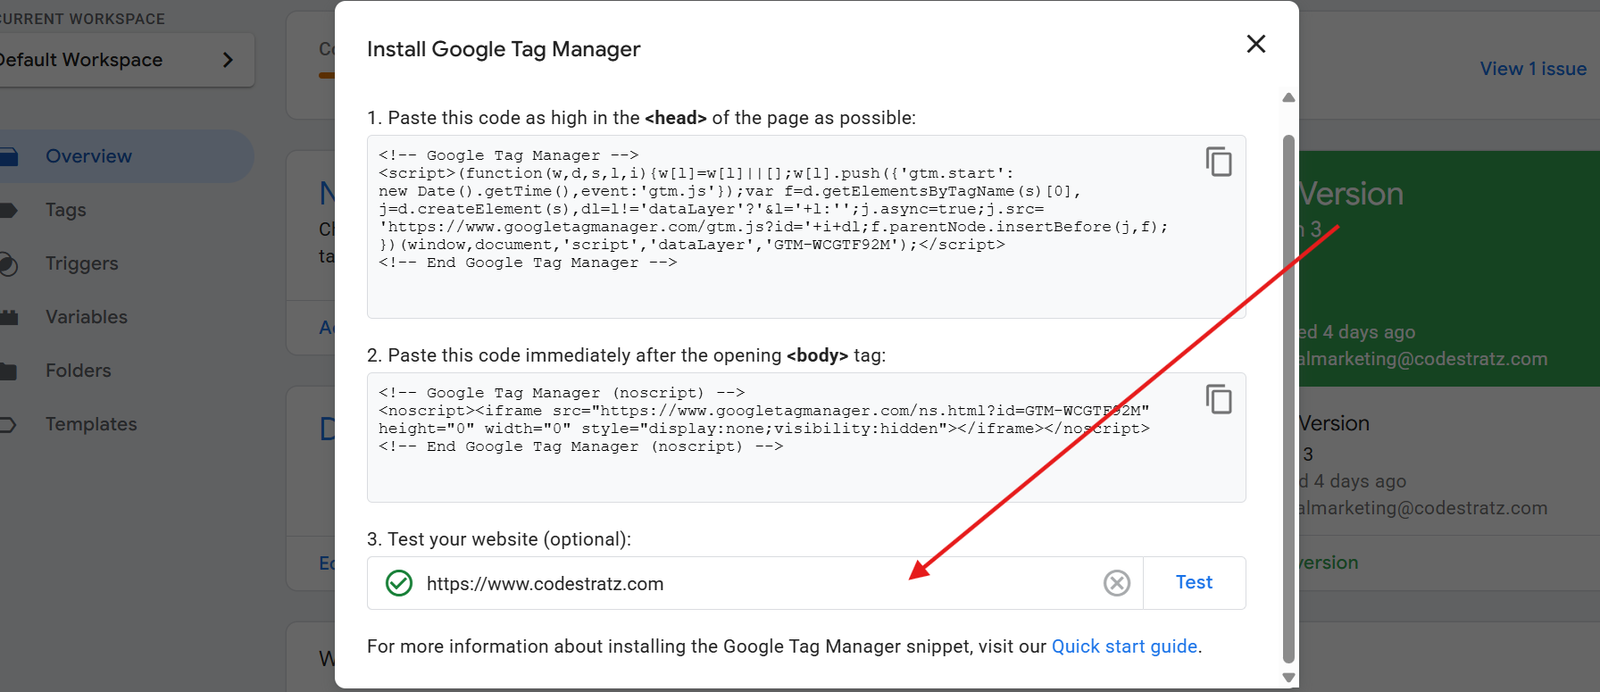The image size is (1600, 692).
Task: Copy the noscript body snippet code
Action: [x=1219, y=399]
